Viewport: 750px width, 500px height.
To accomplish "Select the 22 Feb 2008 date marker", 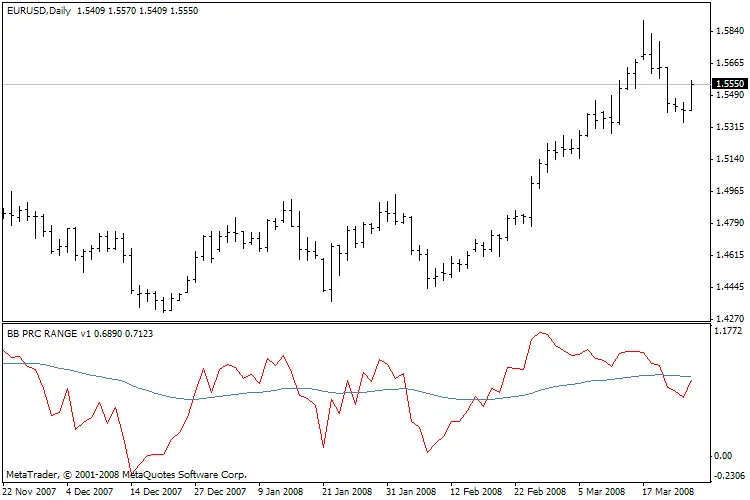I will click(540, 492).
